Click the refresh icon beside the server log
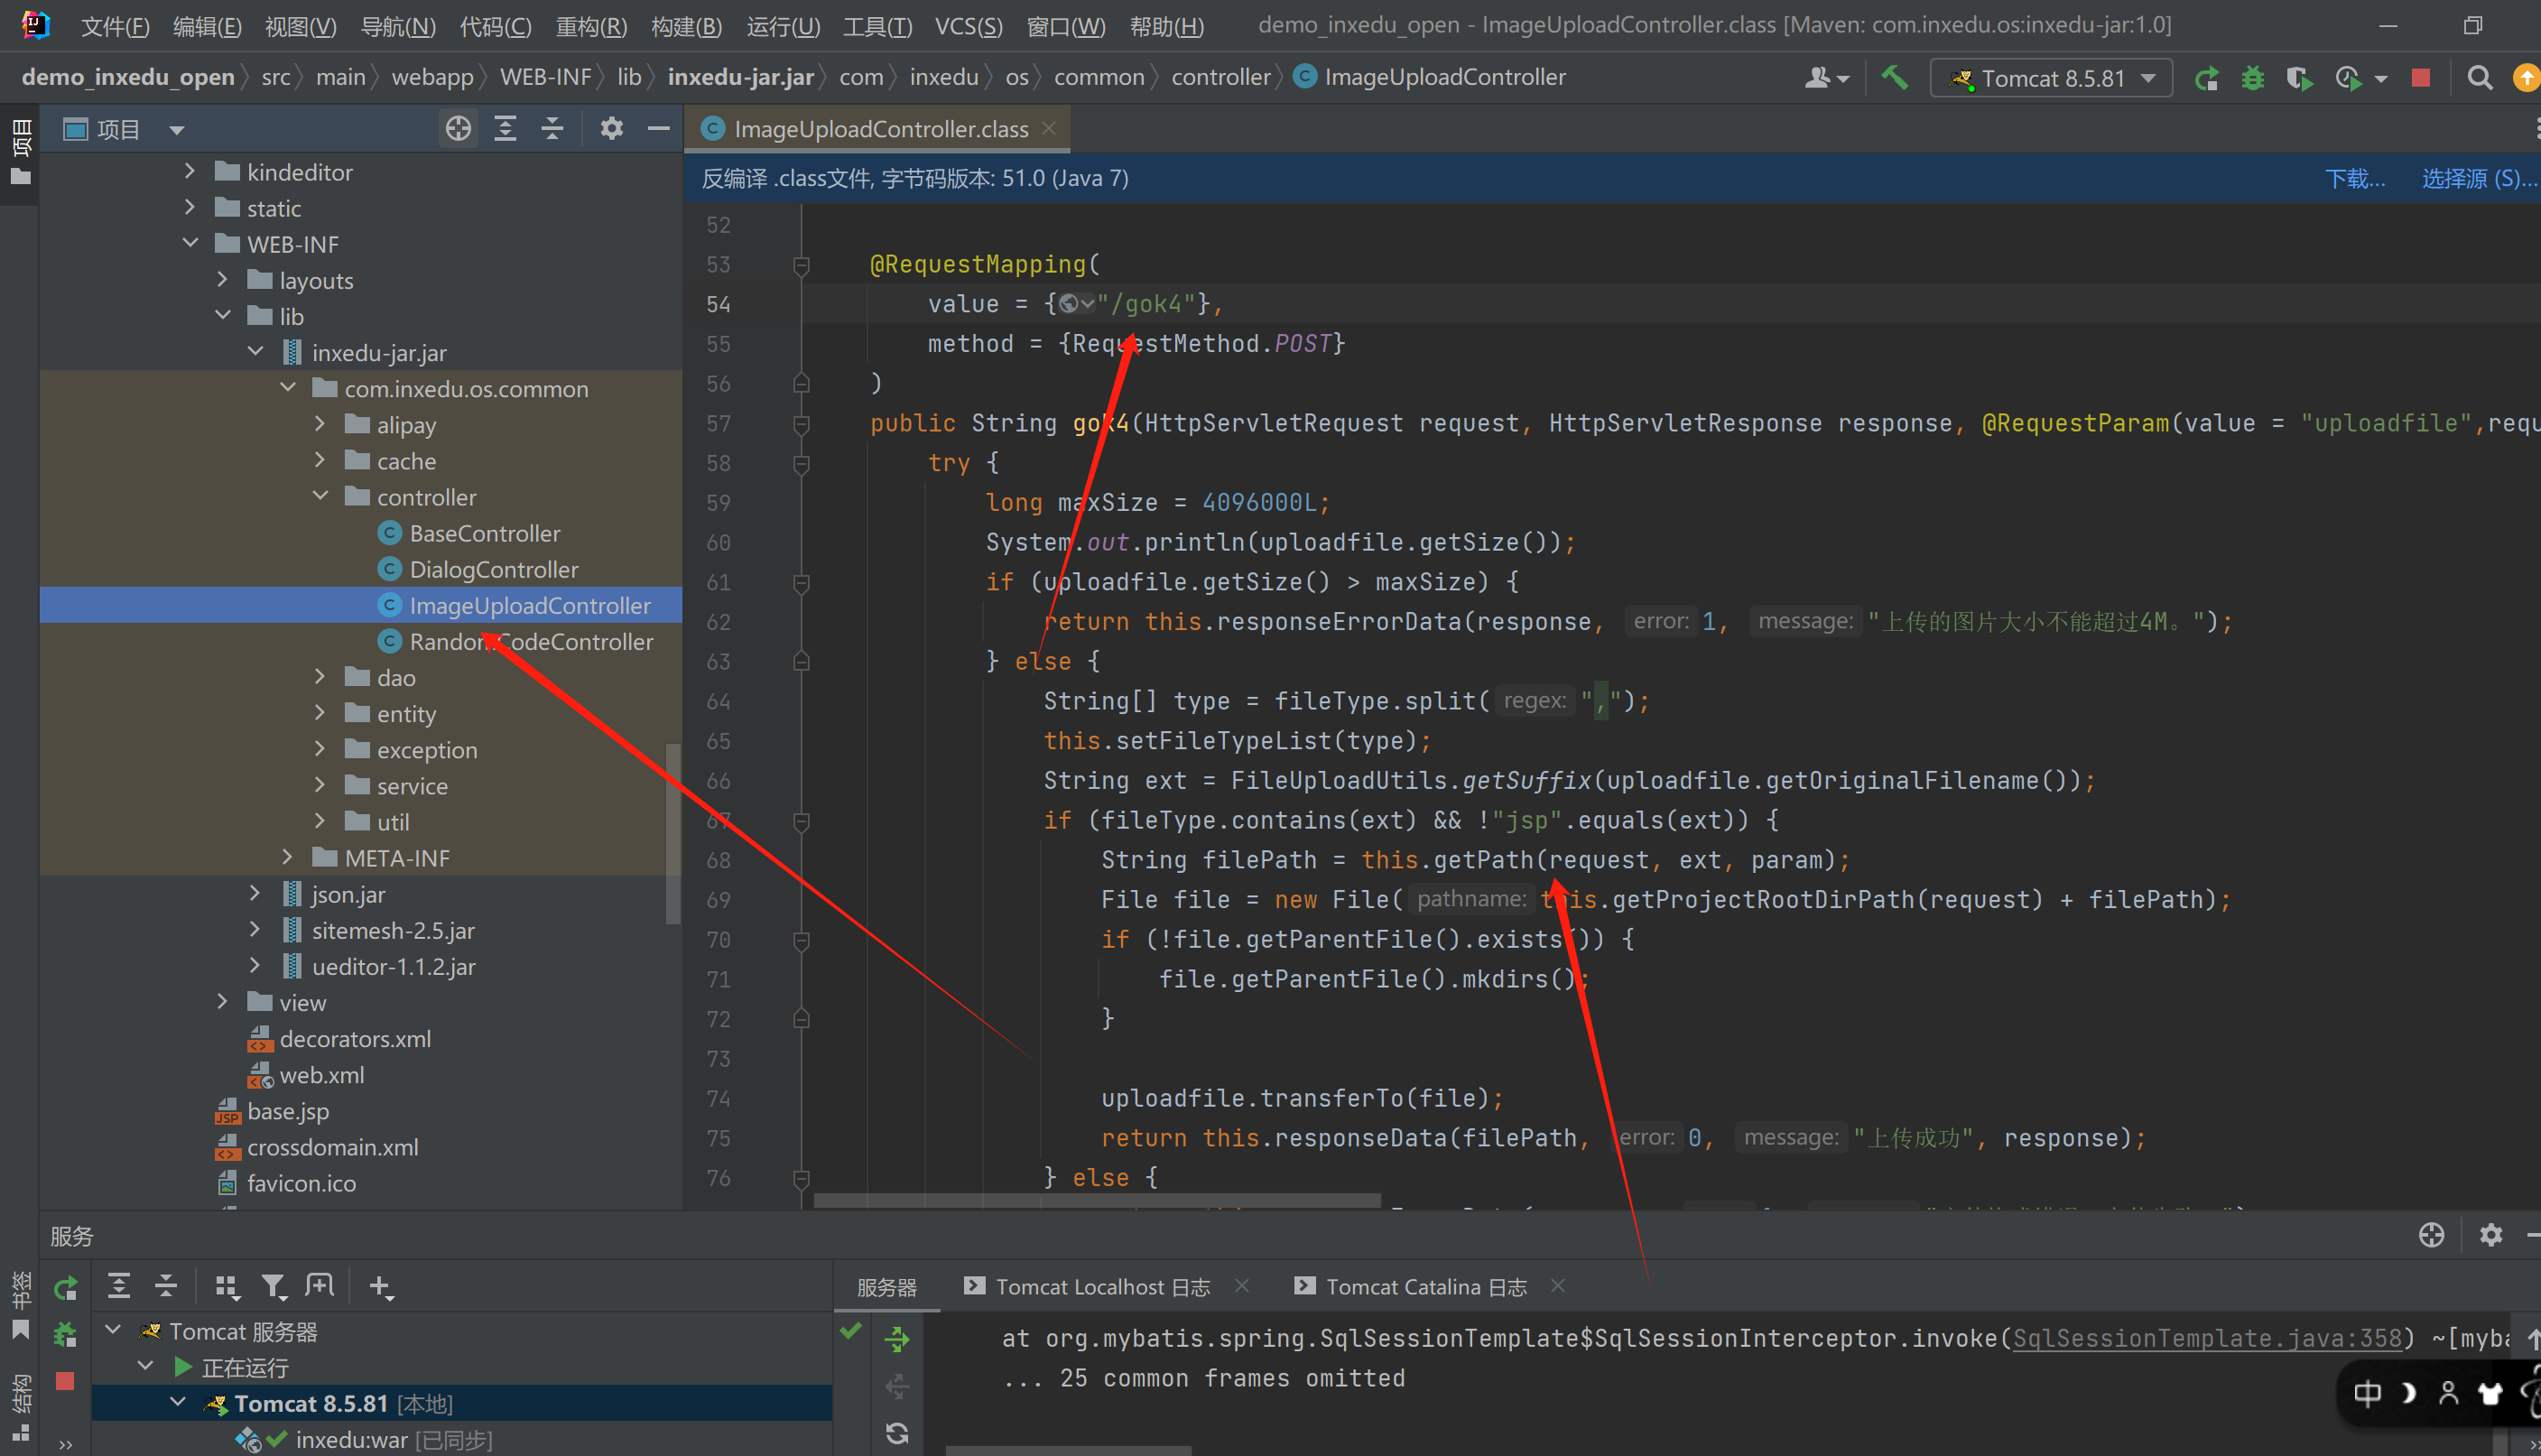The height and width of the screenshot is (1456, 2541). (x=897, y=1433)
